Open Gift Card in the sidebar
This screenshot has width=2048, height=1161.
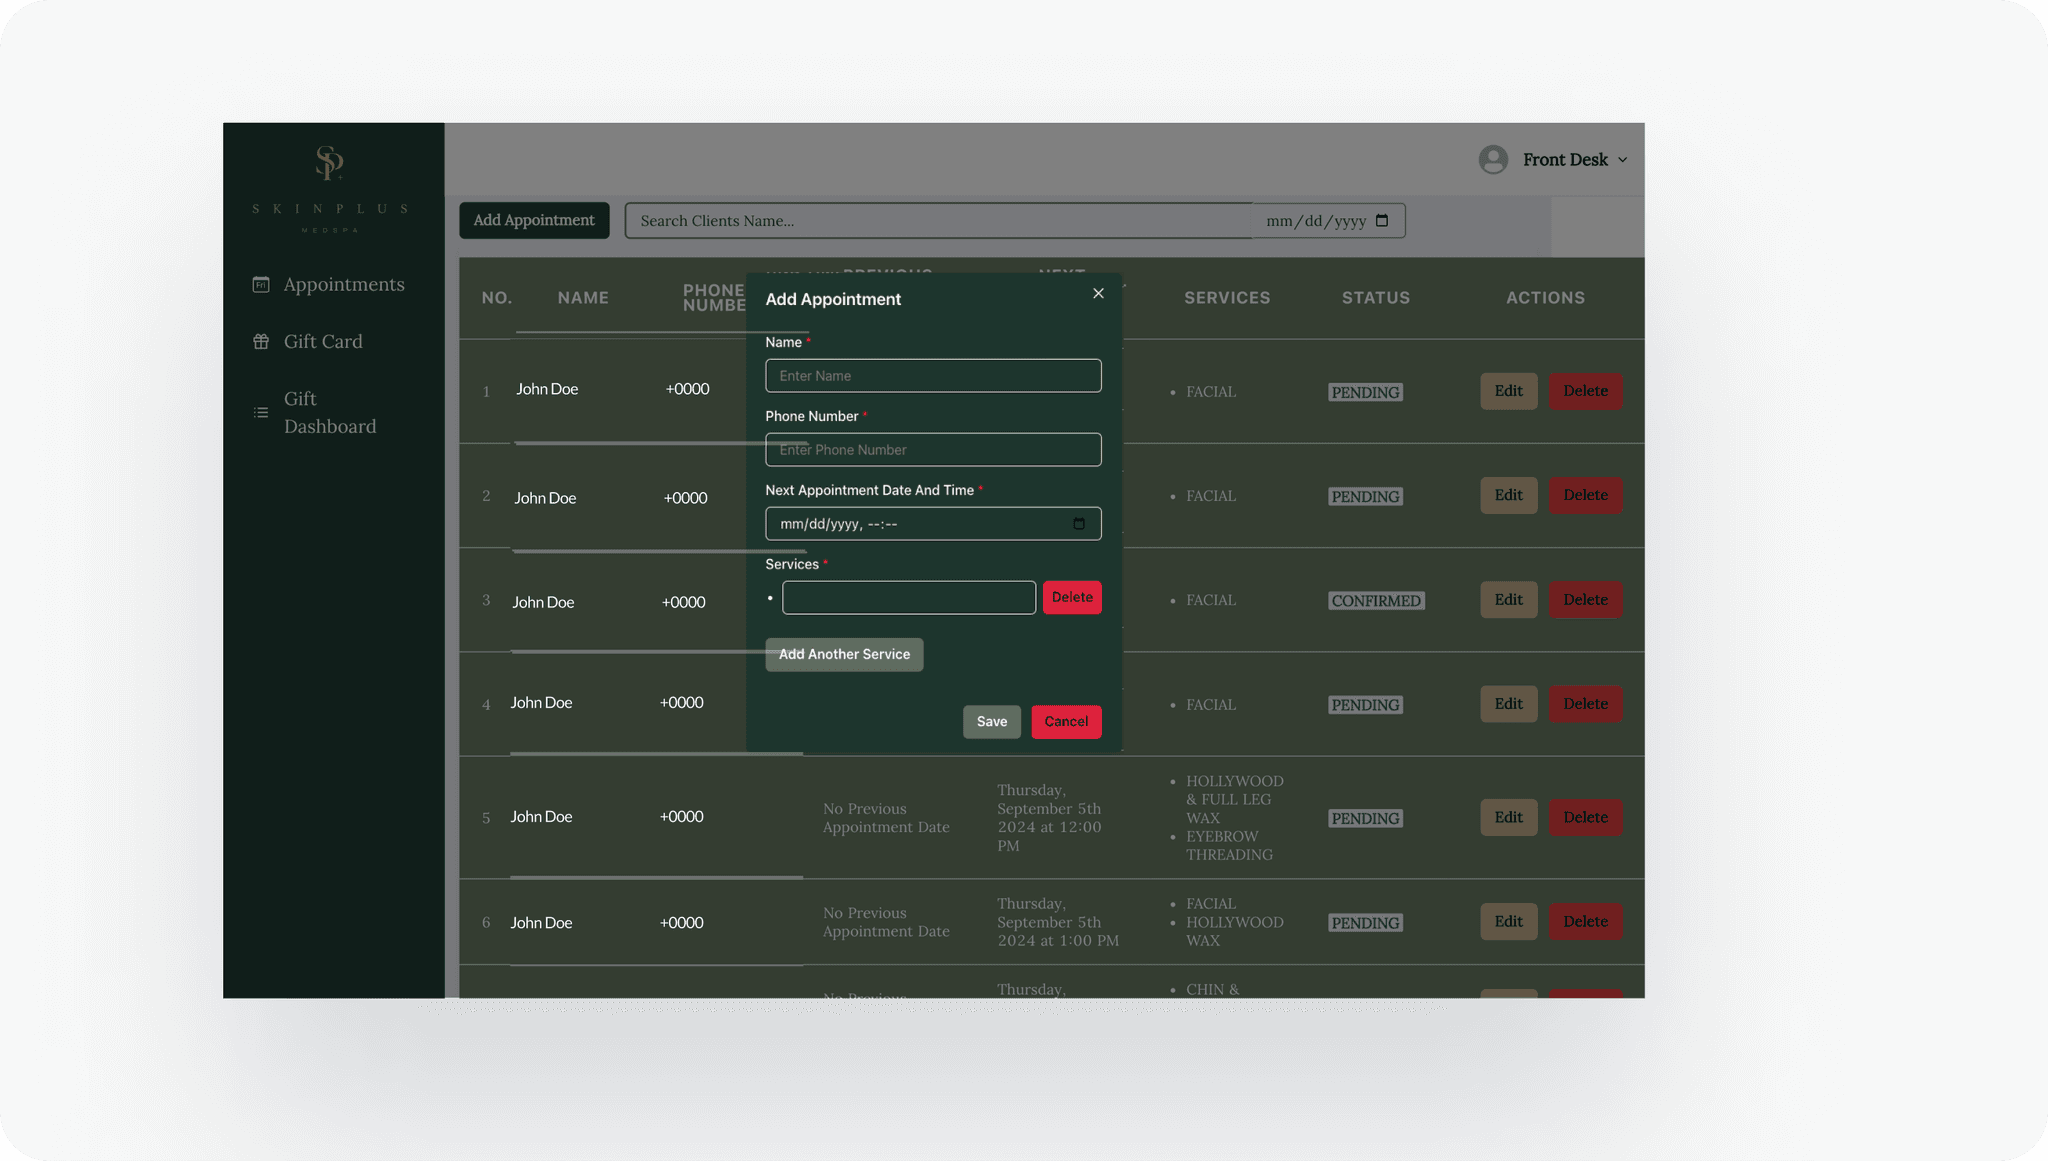click(308, 341)
